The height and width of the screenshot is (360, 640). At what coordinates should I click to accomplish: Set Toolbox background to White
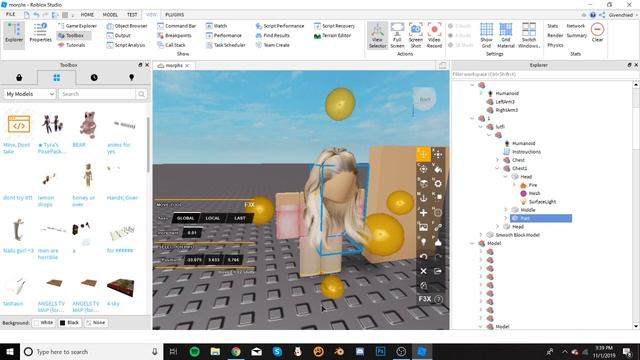[x=43, y=322]
